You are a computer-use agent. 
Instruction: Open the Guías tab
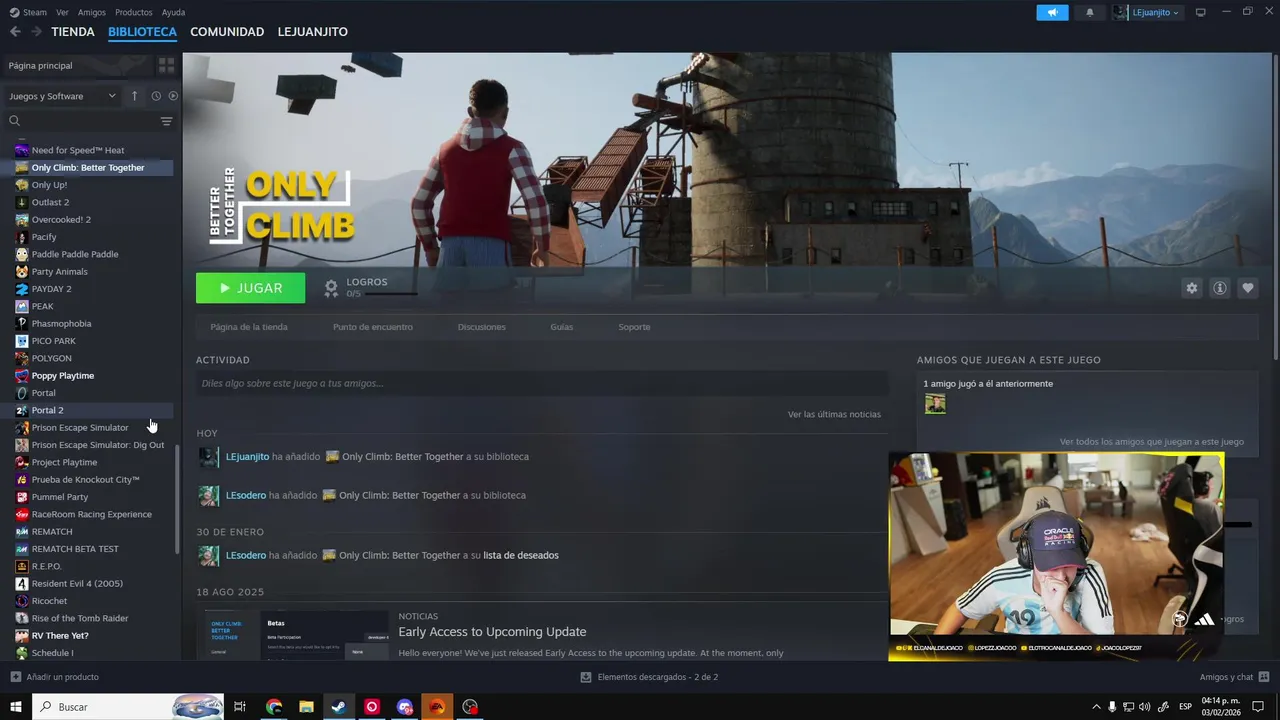click(x=562, y=327)
